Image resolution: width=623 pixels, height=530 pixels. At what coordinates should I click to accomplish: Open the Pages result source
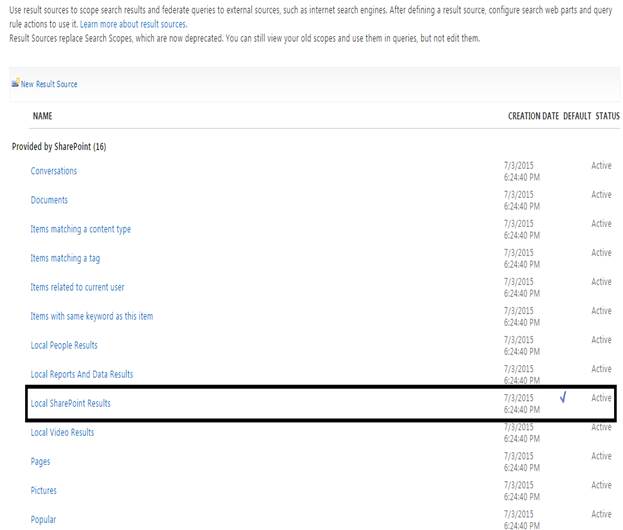click(x=41, y=462)
